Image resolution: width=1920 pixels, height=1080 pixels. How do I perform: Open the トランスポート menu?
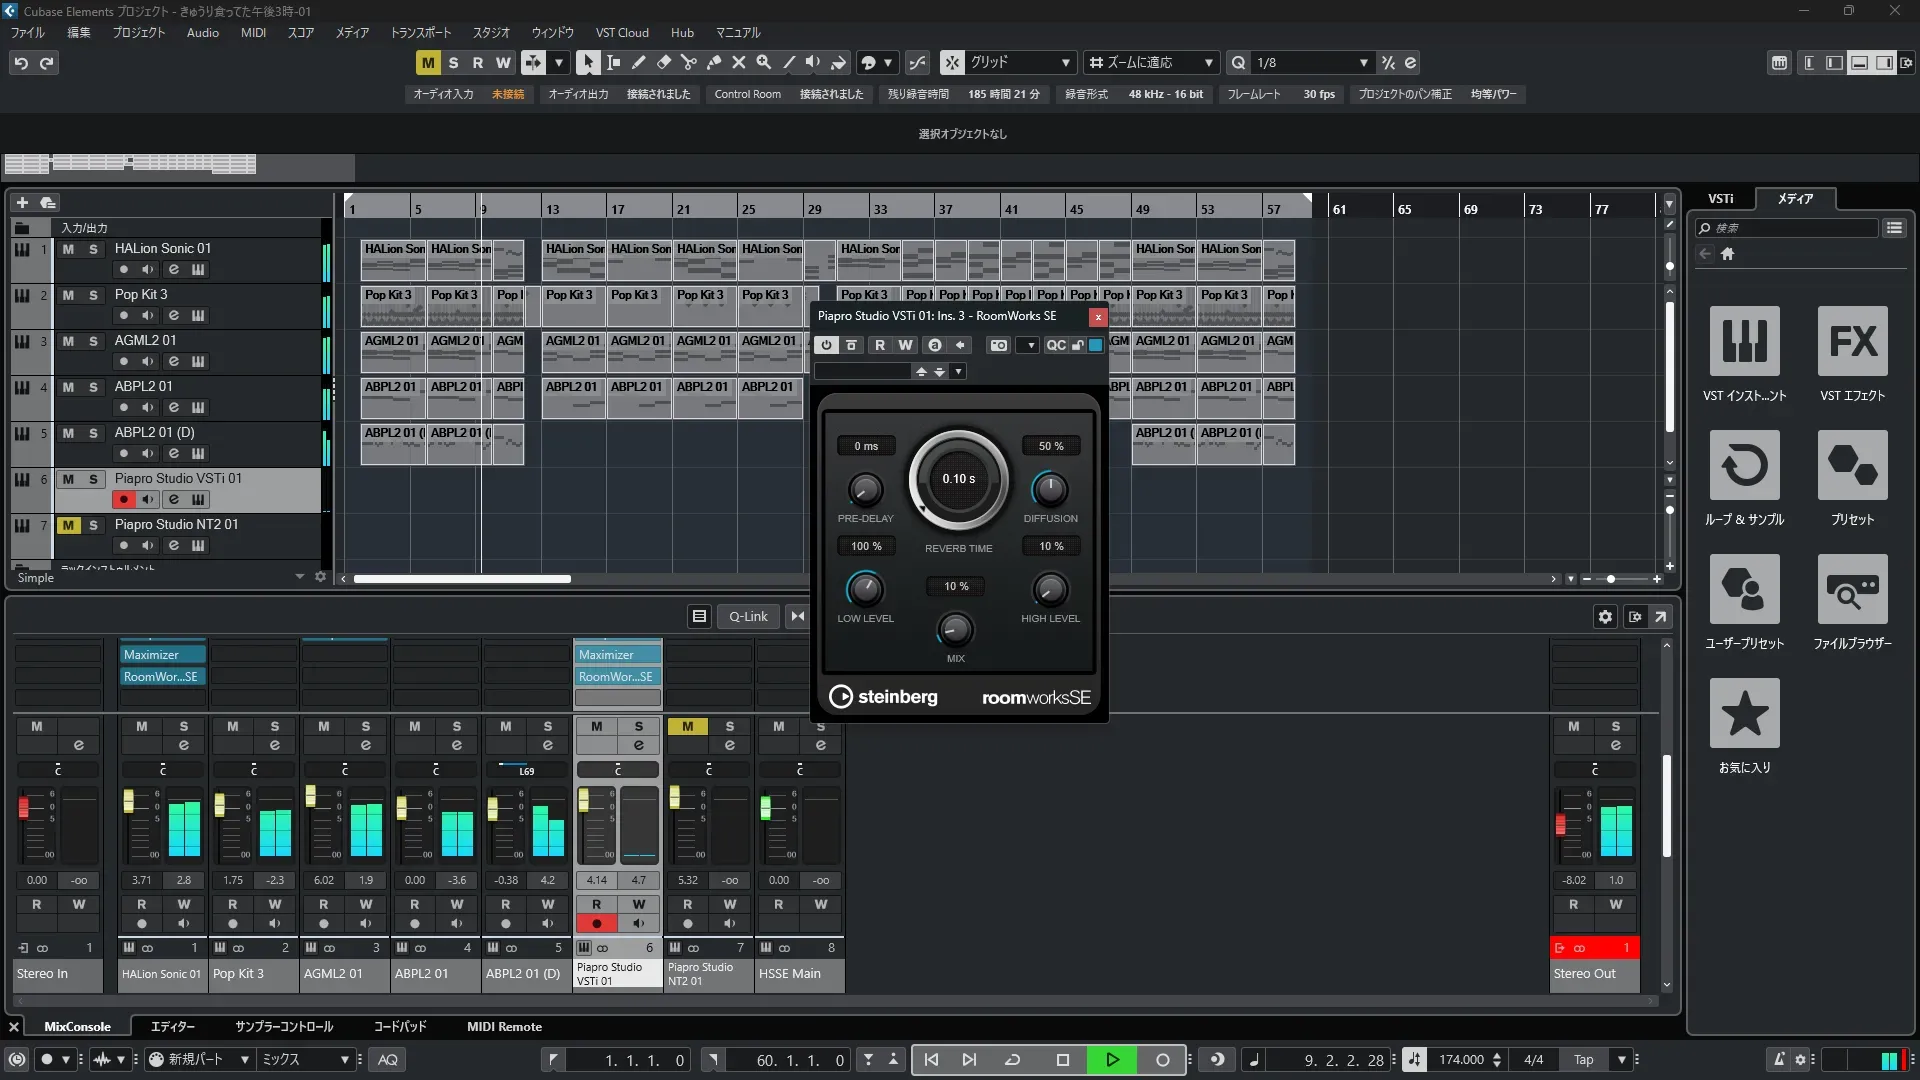(x=420, y=32)
